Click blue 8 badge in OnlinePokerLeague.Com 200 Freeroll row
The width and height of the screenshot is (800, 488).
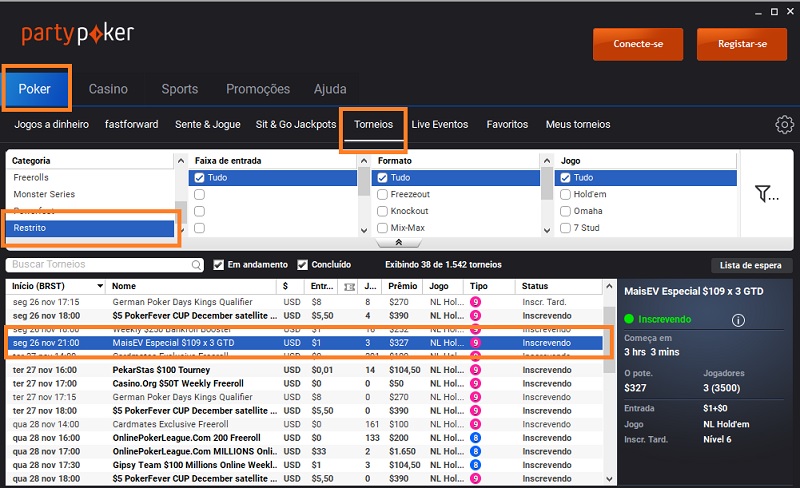tap(475, 438)
